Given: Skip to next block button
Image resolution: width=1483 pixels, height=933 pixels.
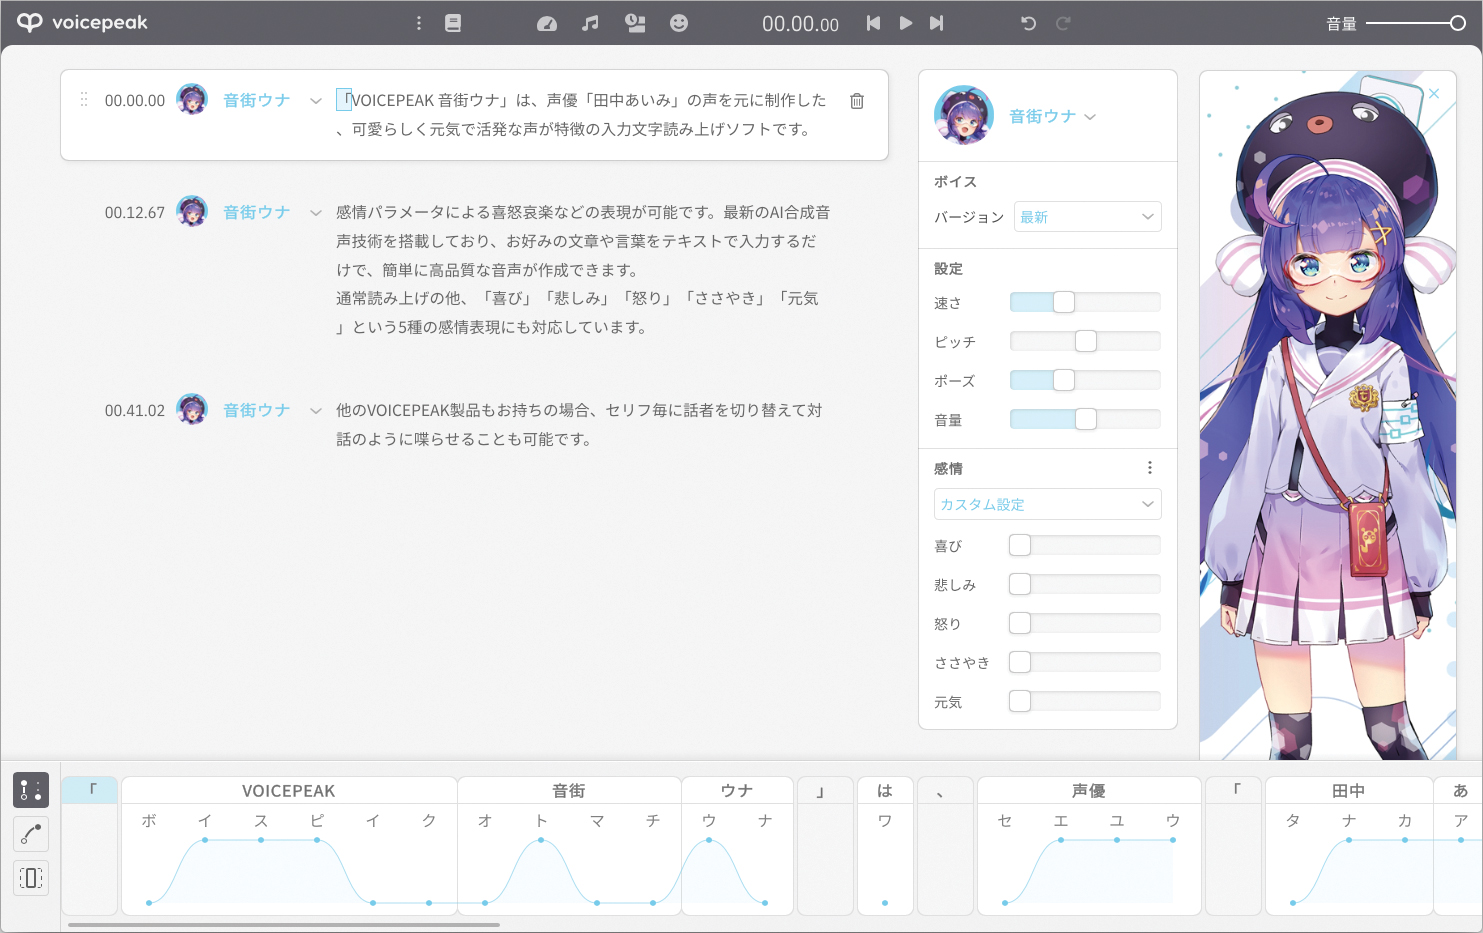Looking at the screenshot, I should (936, 23).
